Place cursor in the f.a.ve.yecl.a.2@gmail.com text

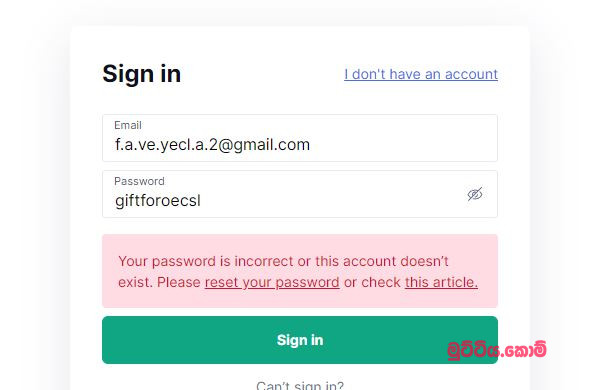[x=212, y=145]
